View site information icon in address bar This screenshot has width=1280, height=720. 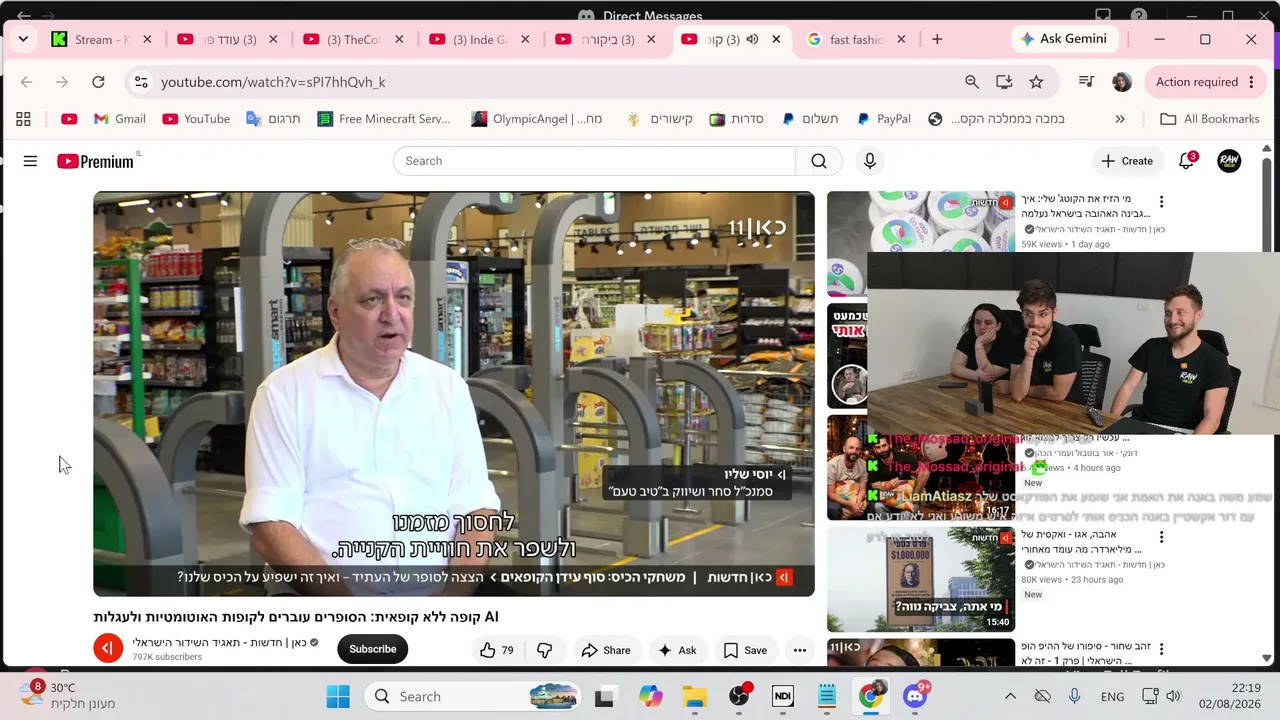141,82
